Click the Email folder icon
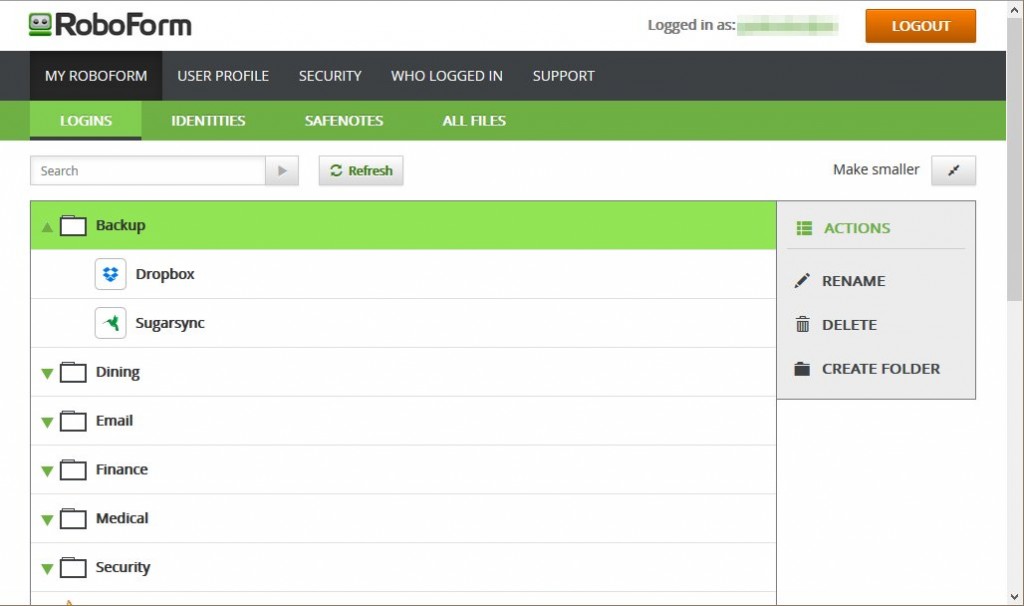1024x606 pixels. 73,421
